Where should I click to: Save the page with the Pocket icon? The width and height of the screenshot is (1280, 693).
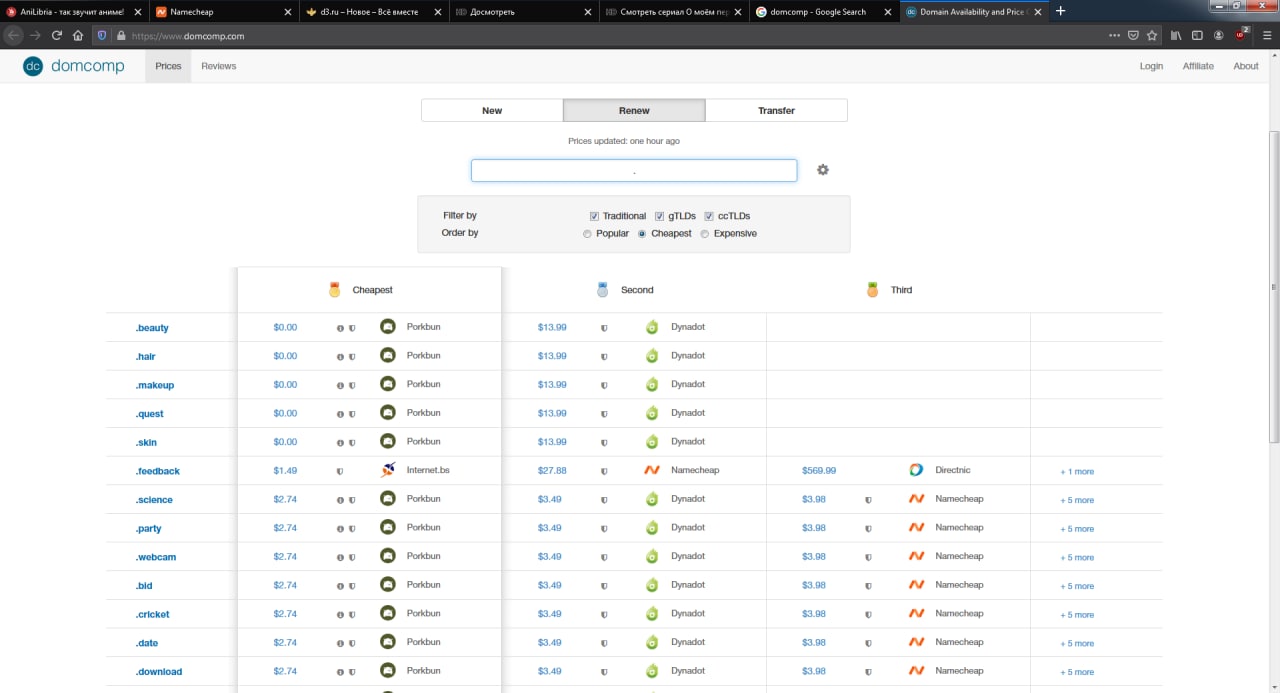(x=1133, y=35)
